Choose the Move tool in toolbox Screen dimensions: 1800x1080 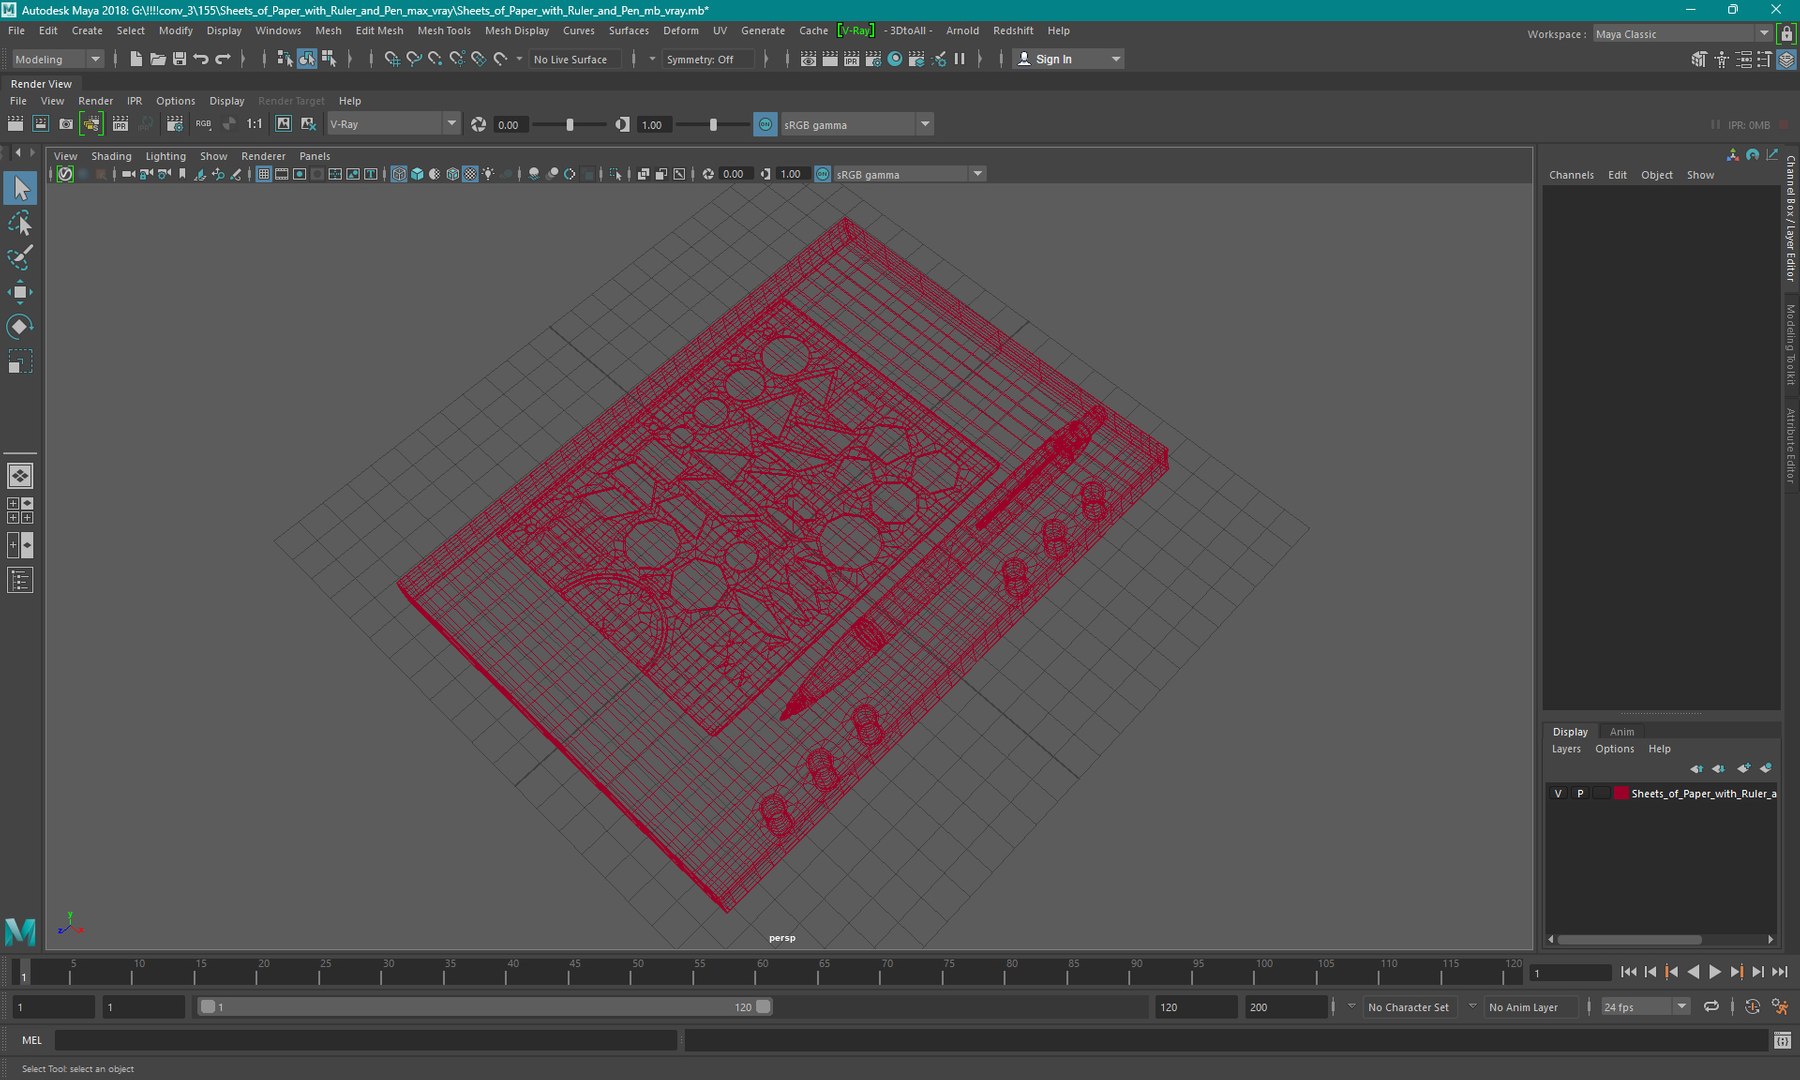[x=20, y=292]
